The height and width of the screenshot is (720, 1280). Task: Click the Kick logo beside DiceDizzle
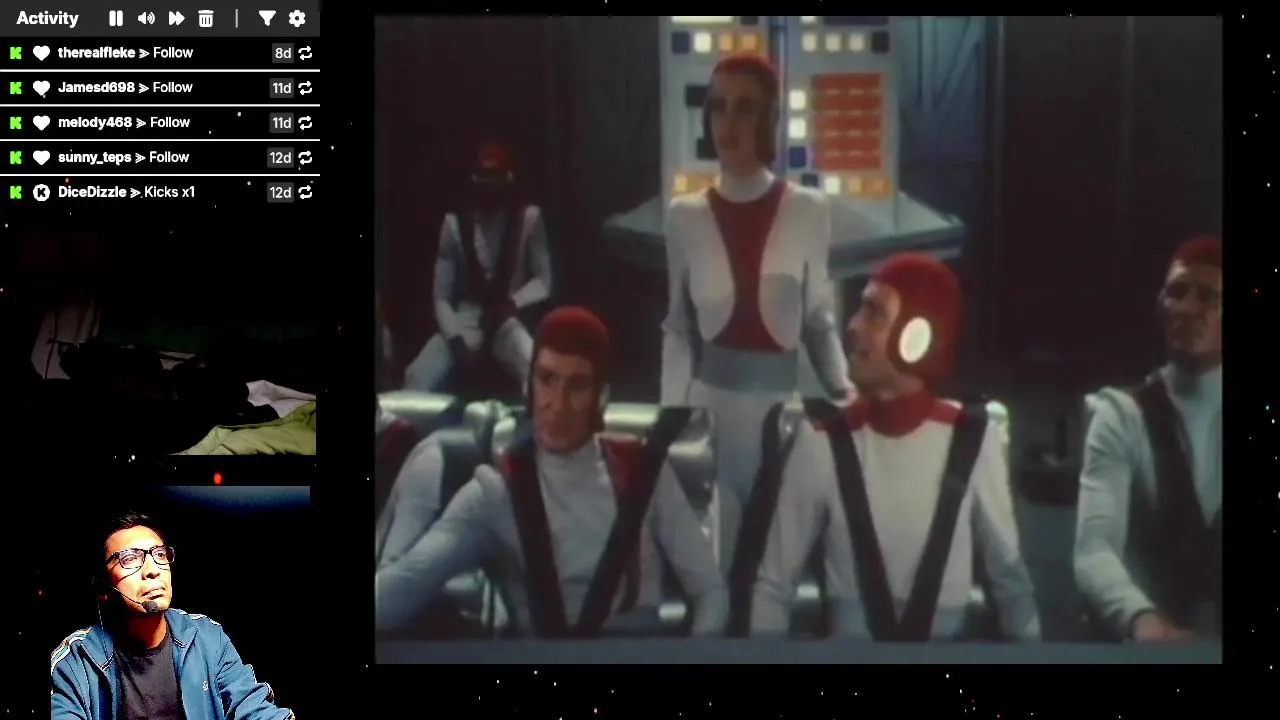16,193
